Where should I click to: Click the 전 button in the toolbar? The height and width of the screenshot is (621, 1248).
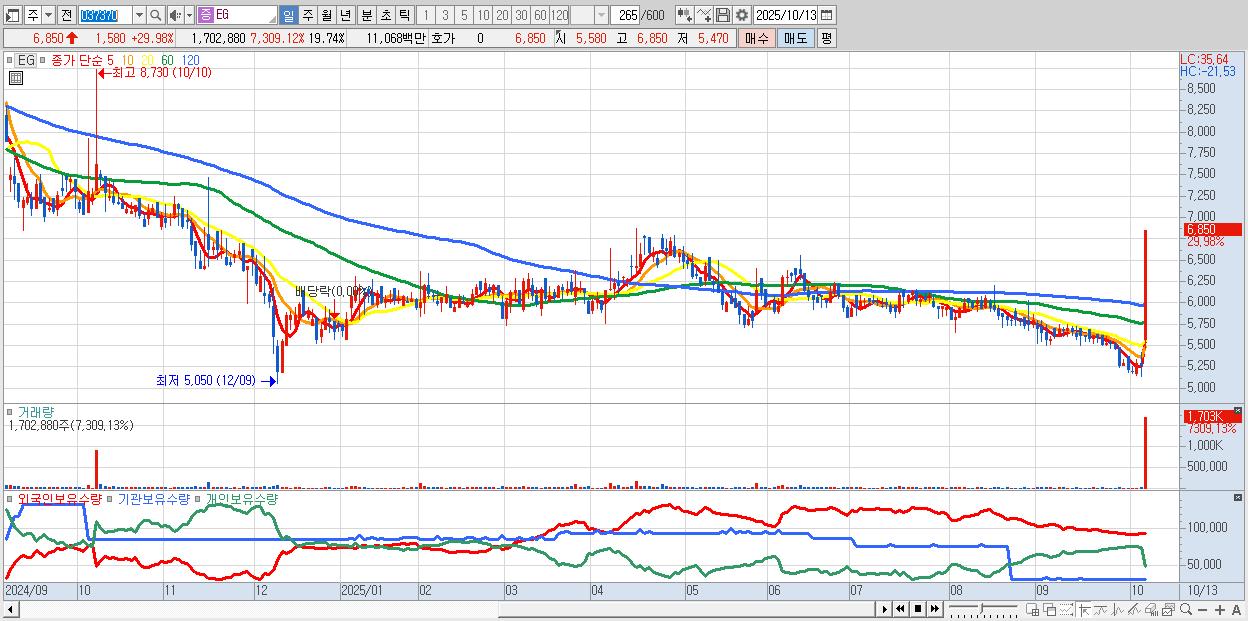[x=66, y=15]
